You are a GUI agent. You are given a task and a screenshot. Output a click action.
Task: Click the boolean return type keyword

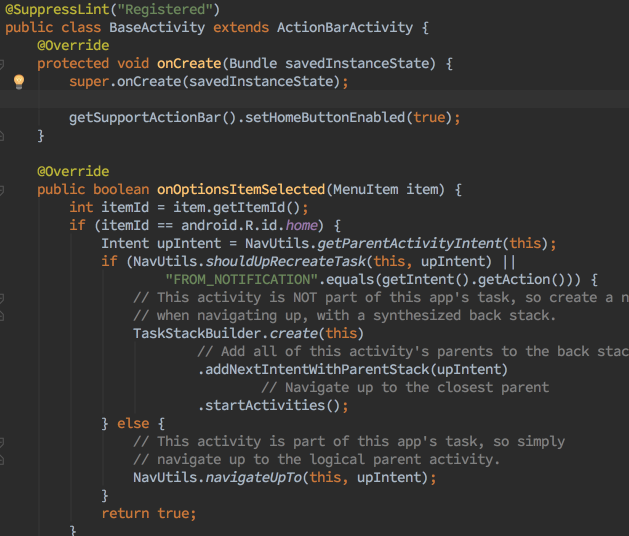click(121, 189)
